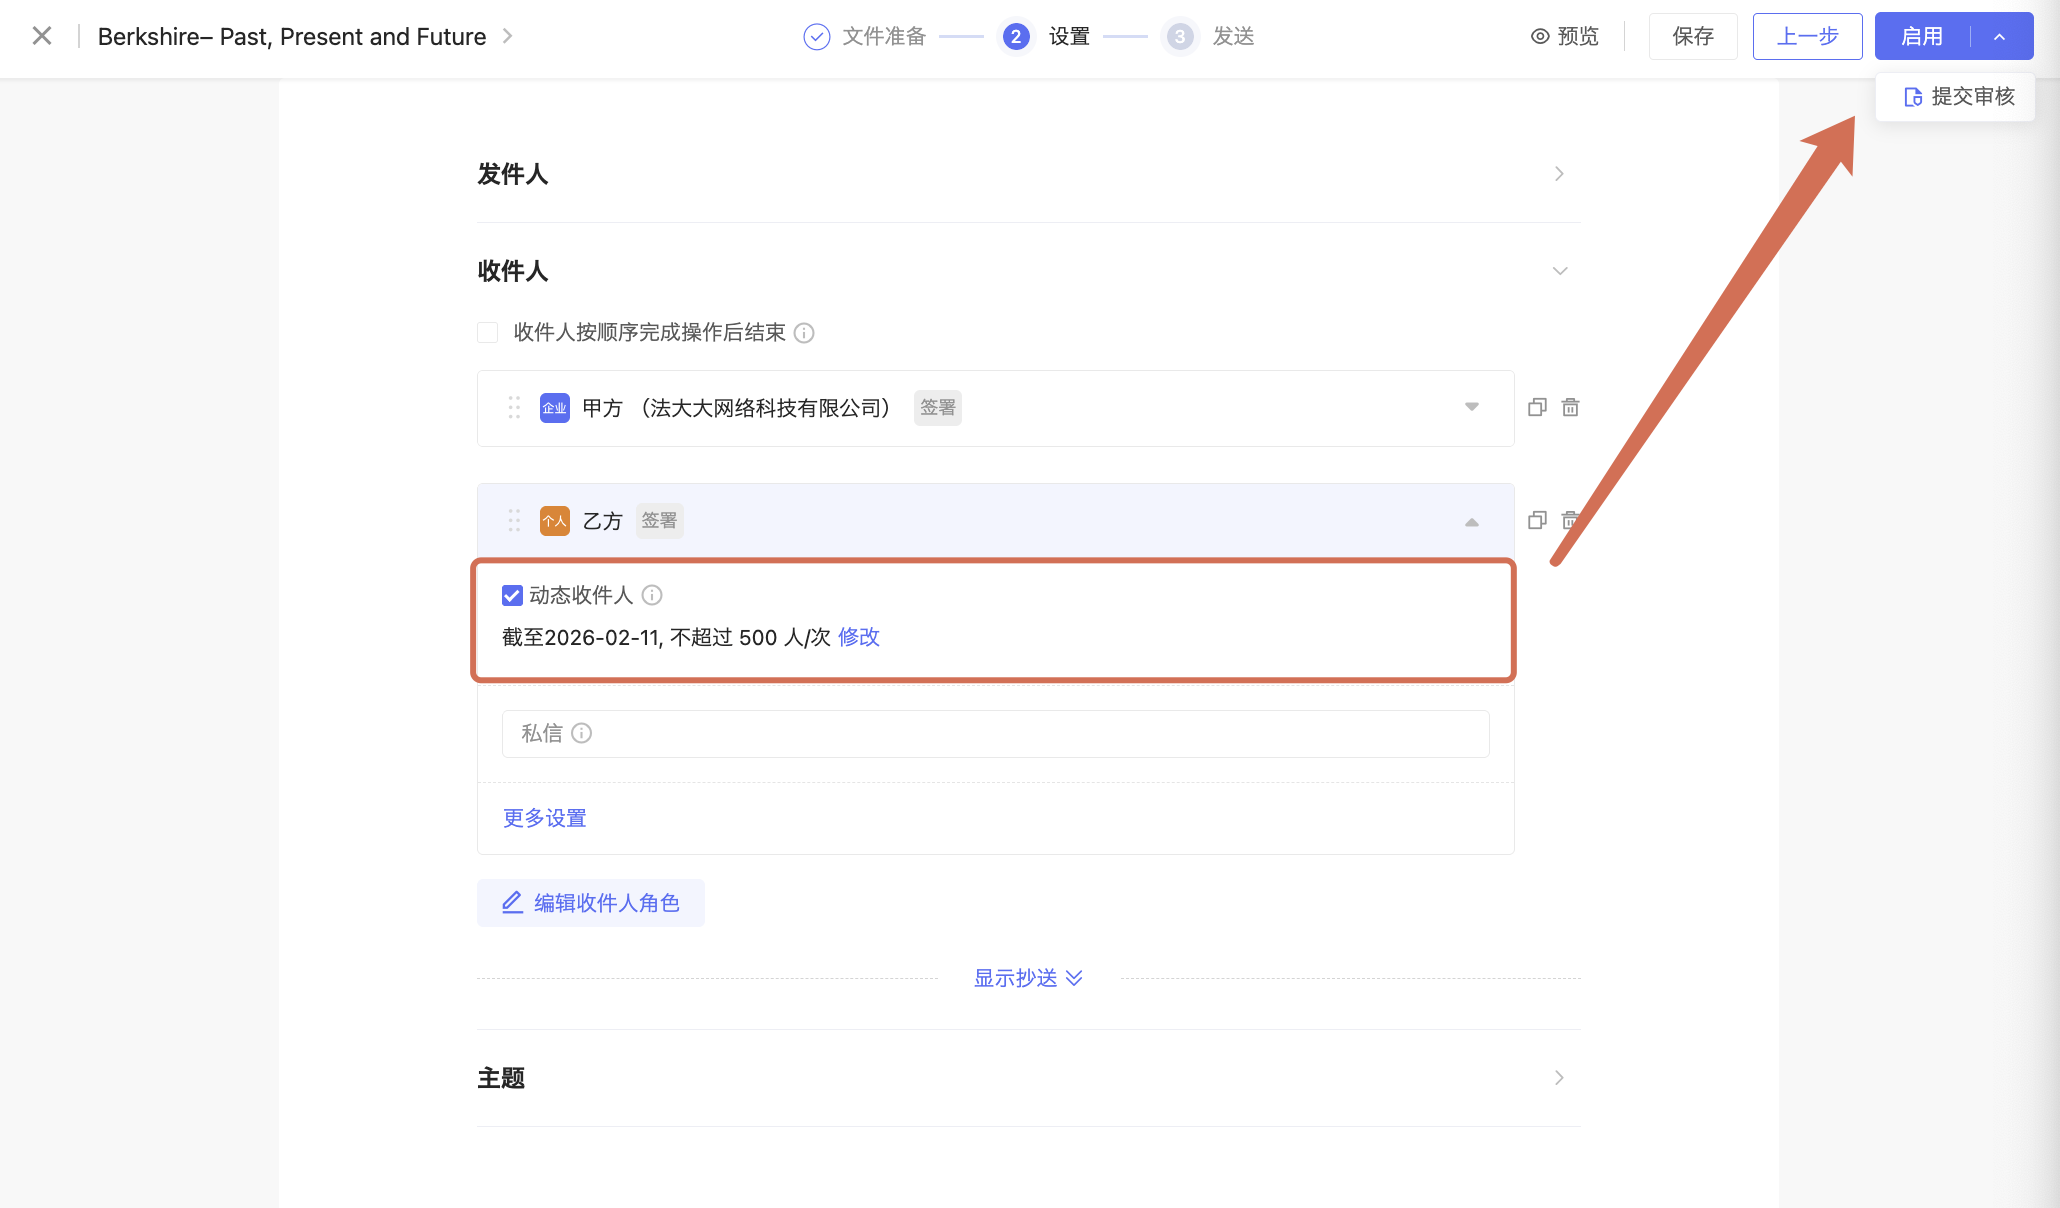
Task: Expand the 发件人 section chevron
Action: click(x=1558, y=174)
